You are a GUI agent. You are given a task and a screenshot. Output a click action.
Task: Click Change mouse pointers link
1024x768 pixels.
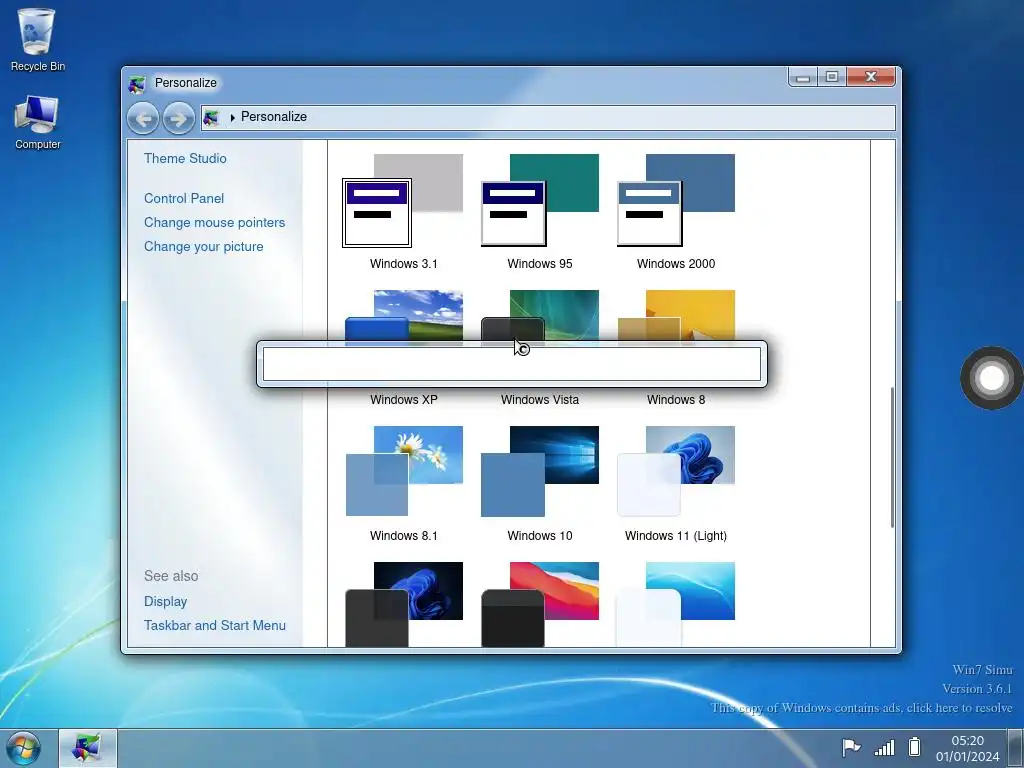click(x=214, y=223)
